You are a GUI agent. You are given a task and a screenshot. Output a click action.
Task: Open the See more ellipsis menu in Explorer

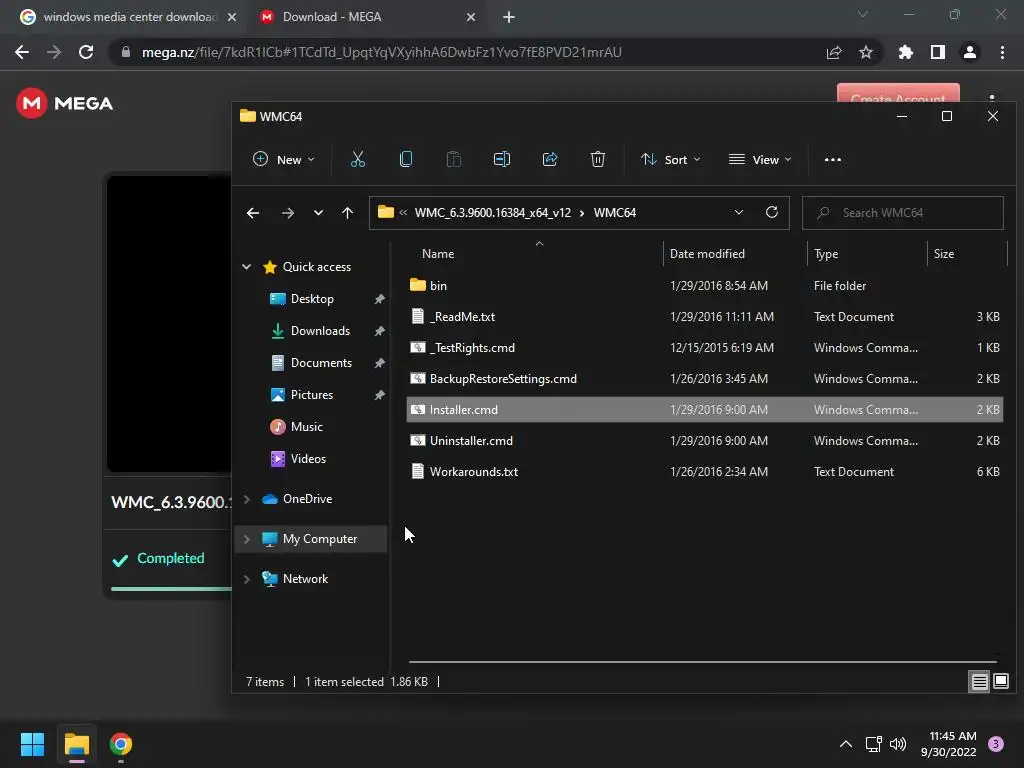(833, 159)
